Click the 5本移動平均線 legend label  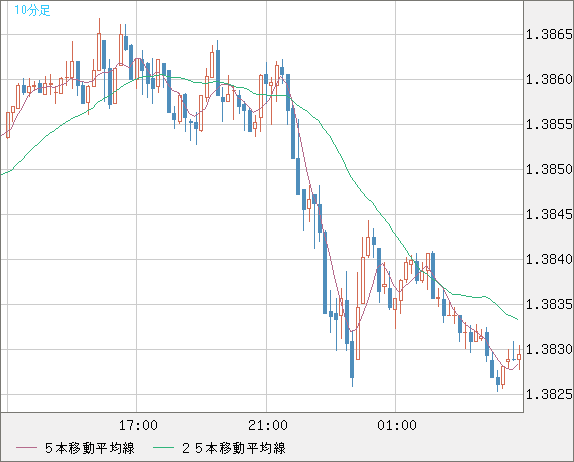pyautogui.click(x=90, y=448)
